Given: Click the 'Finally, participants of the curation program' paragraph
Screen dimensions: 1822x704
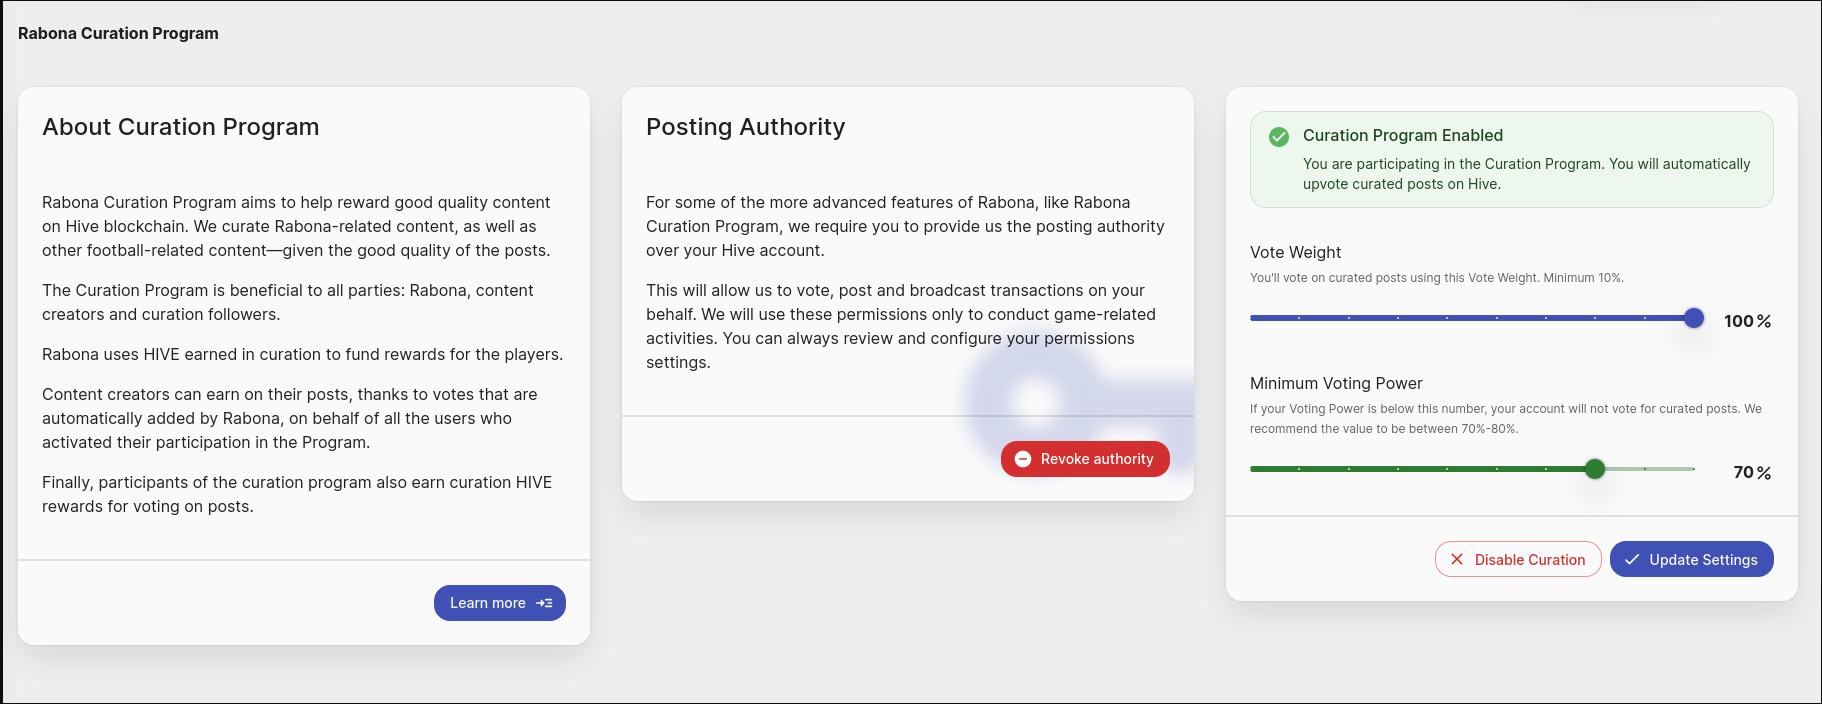Looking at the screenshot, I should tap(297, 494).
